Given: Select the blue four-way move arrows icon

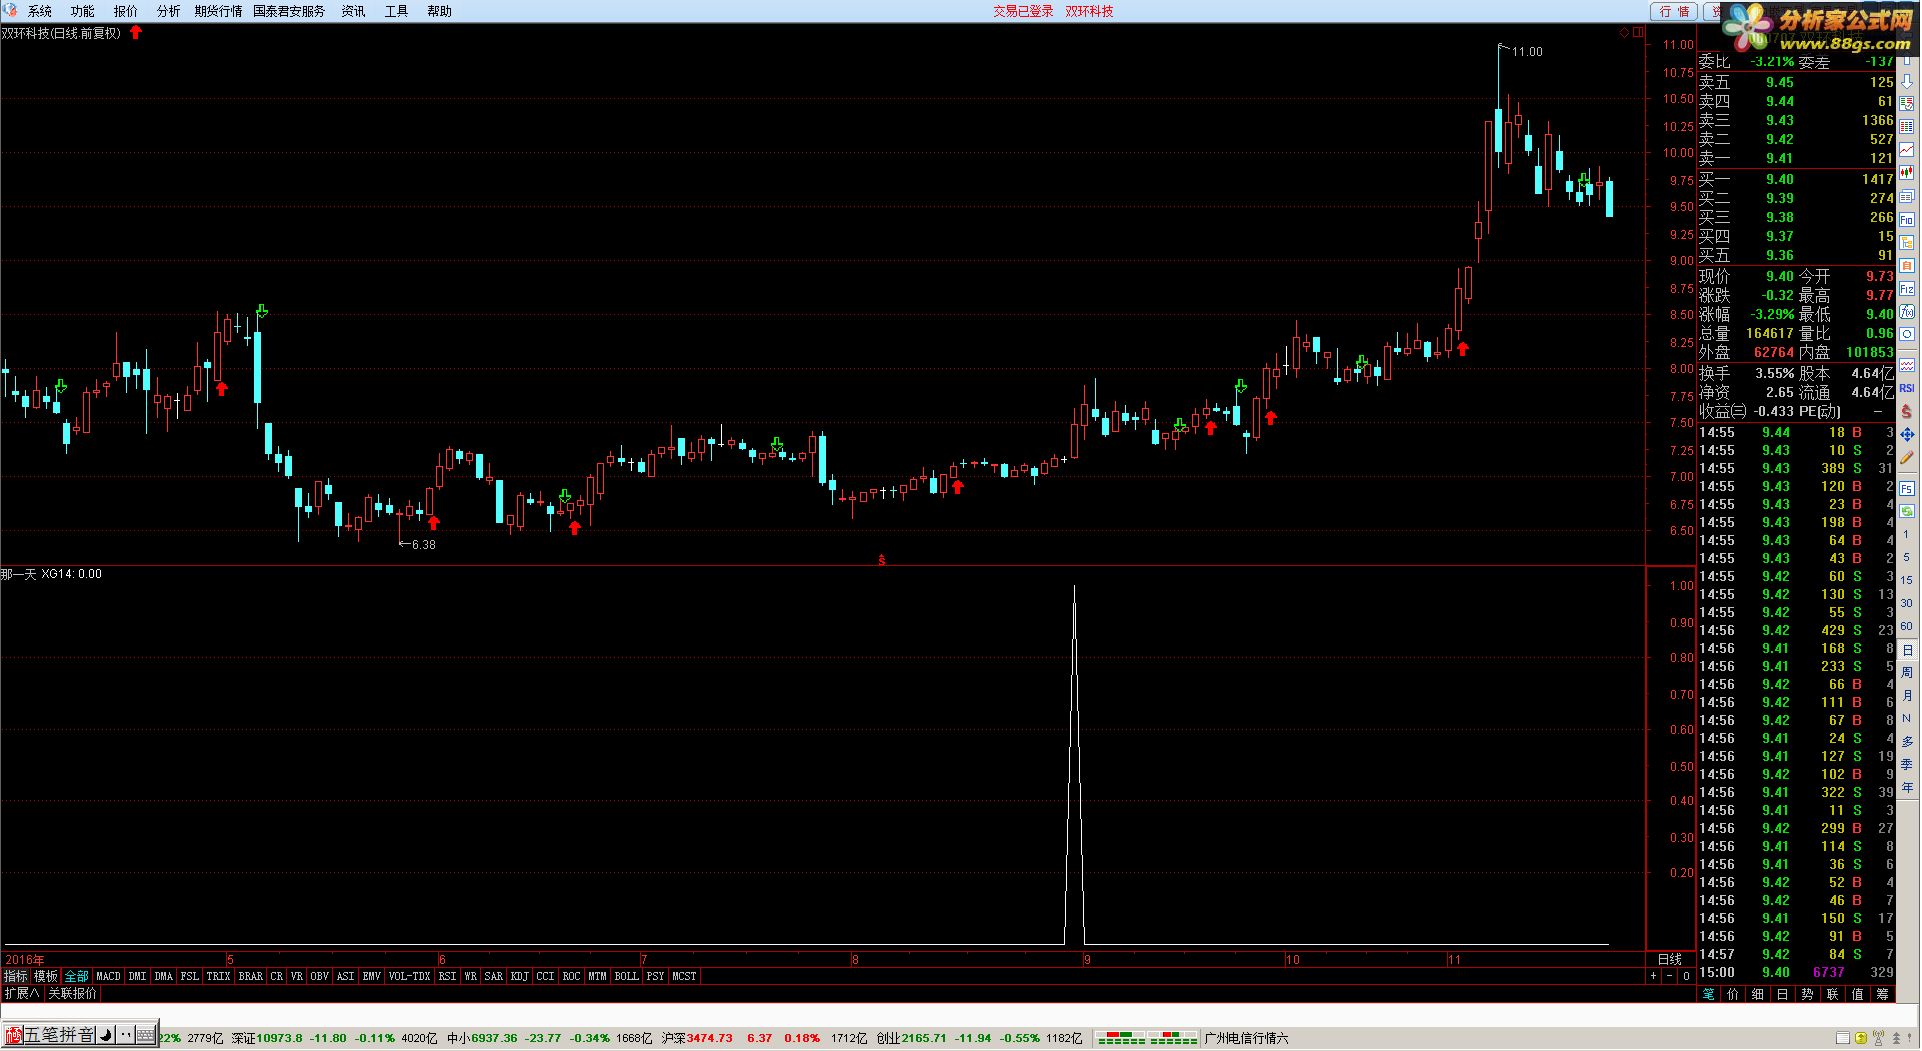Looking at the screenshot, I should click(x=1907, y=434).
